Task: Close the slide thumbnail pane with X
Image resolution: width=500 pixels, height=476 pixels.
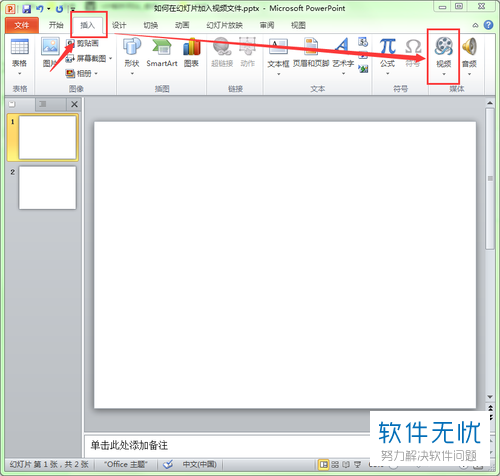Action: coord(74,104)
